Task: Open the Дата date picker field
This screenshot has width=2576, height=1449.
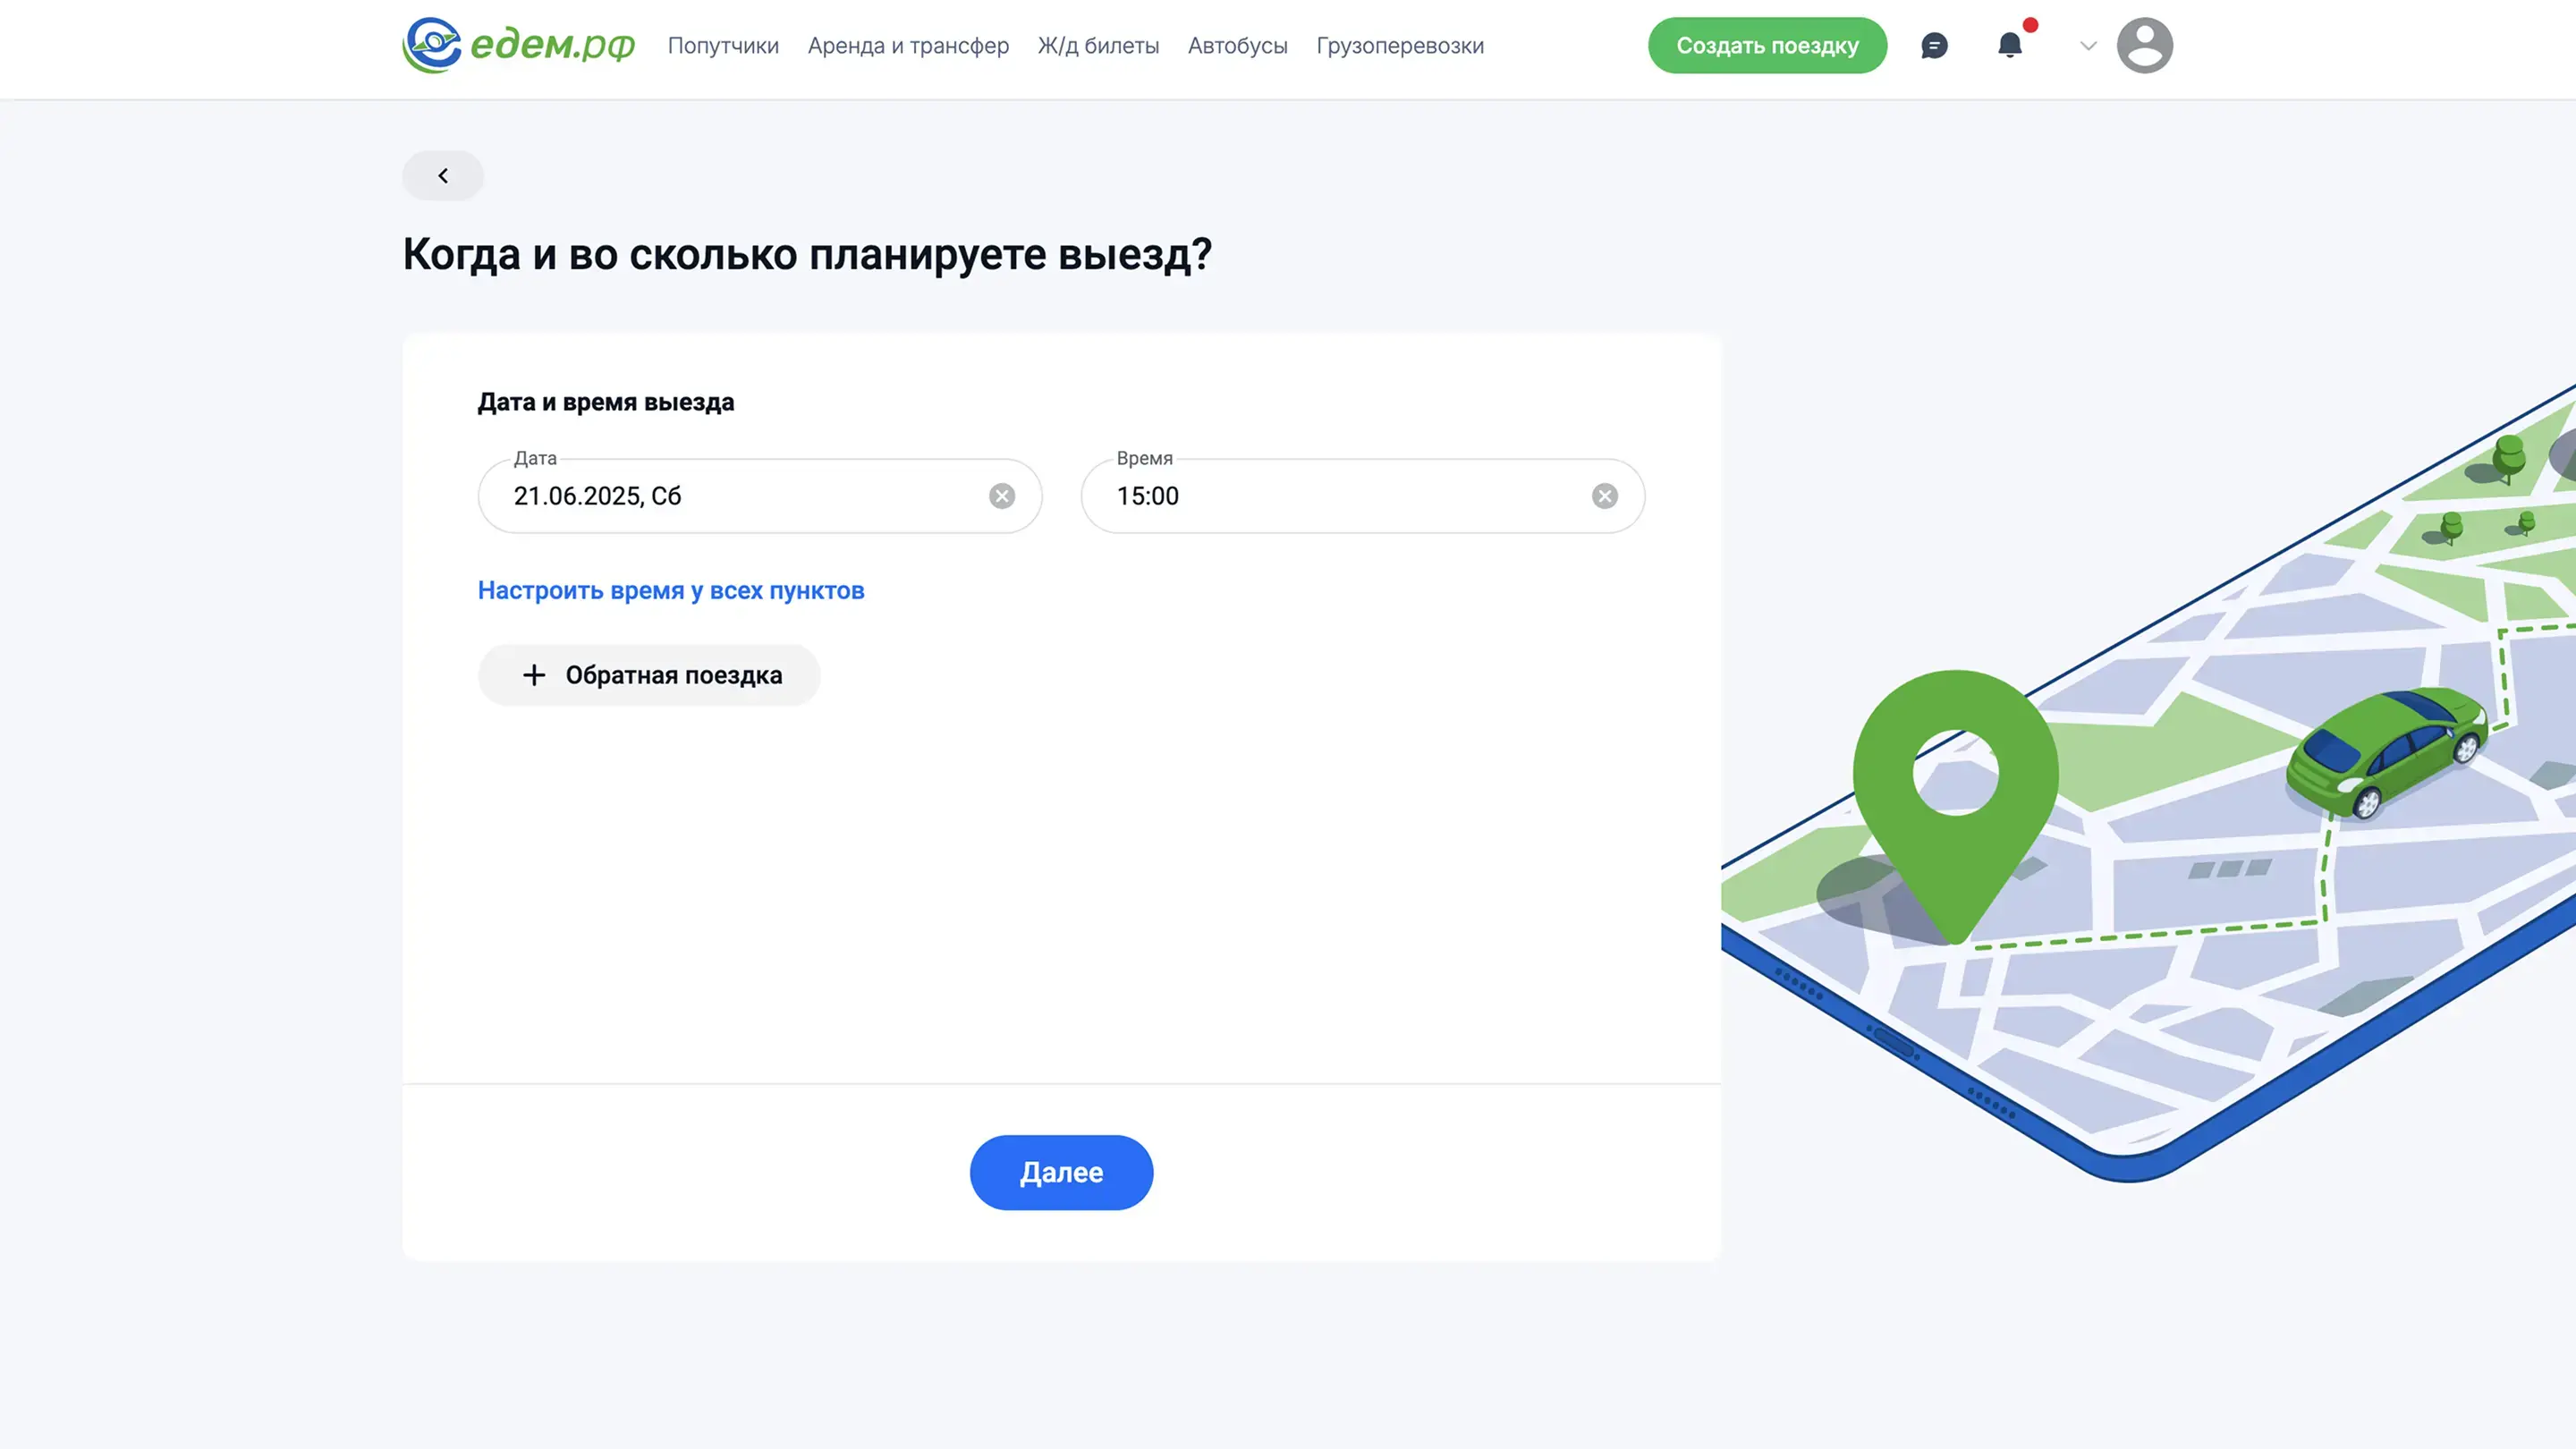Action: pos(740,496)
